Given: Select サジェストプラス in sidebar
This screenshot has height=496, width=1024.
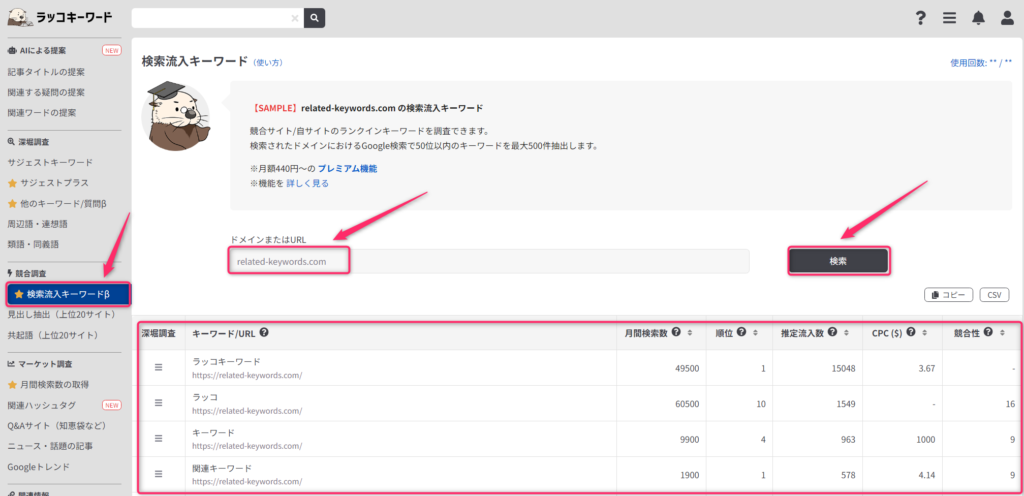Looking at the screenshot, I should [x=48, y=183].
